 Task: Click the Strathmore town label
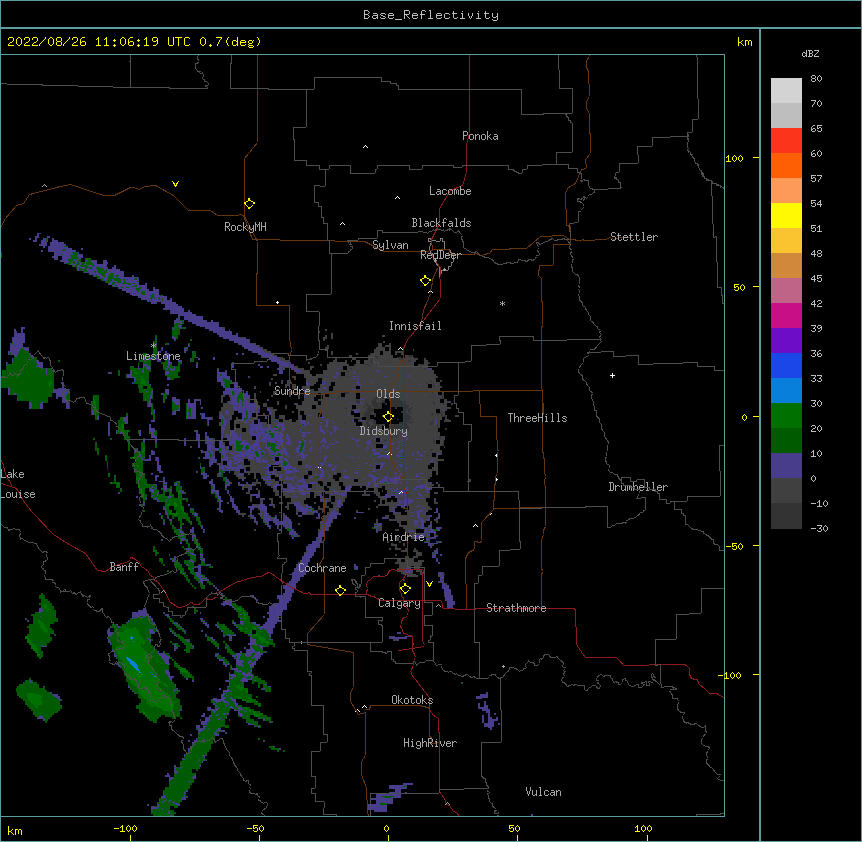tap(516, 608)
